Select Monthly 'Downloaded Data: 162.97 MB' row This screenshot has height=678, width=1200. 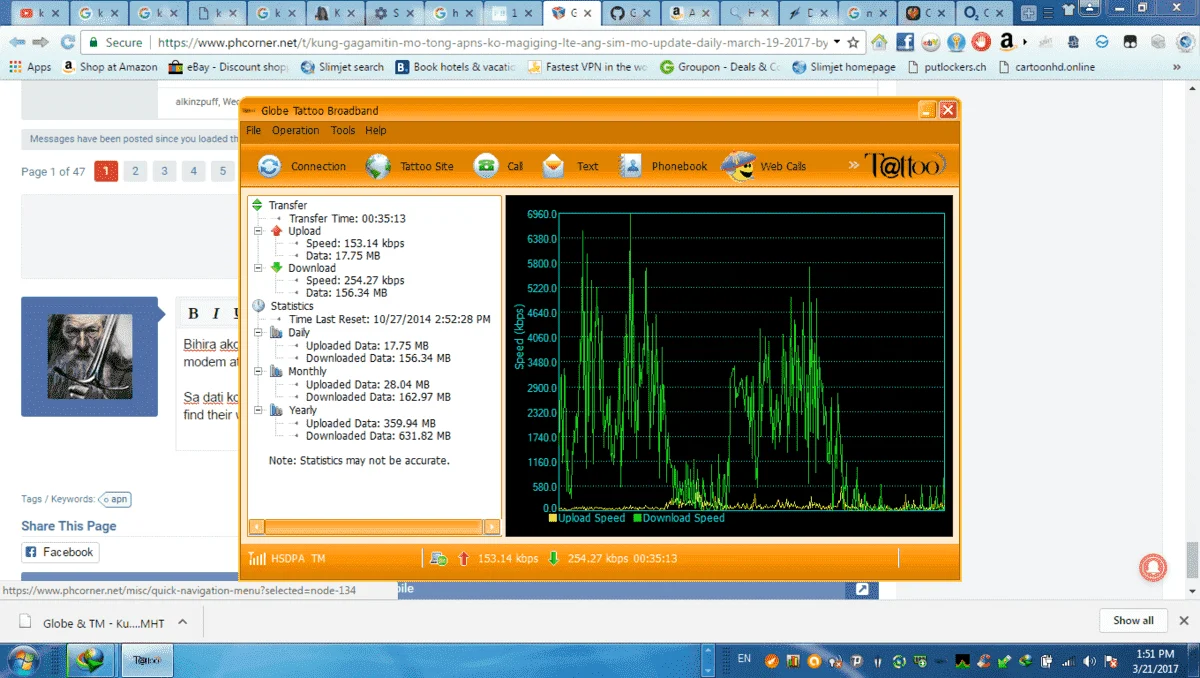[378, 397]
